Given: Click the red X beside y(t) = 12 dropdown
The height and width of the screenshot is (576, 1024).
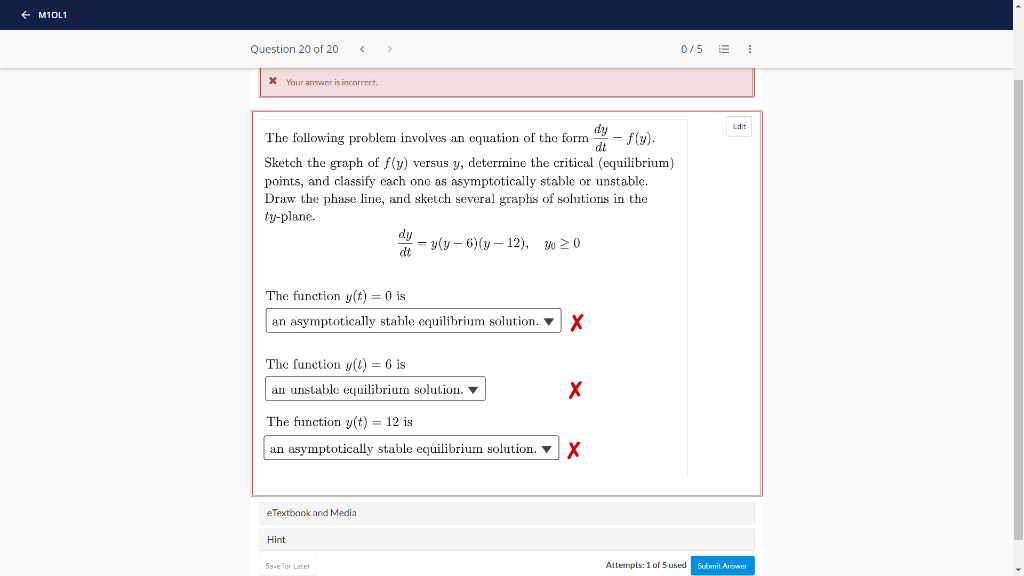Looking at the screenshot, I should 573,450.
